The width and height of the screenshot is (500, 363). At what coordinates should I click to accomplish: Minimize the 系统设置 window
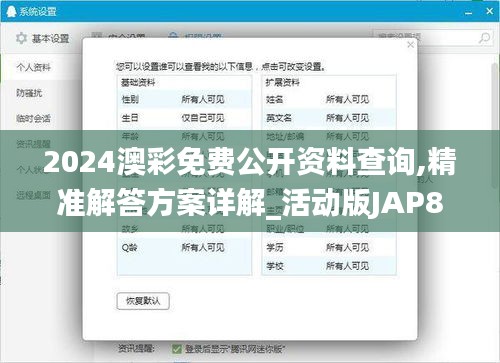coord(468,12)
